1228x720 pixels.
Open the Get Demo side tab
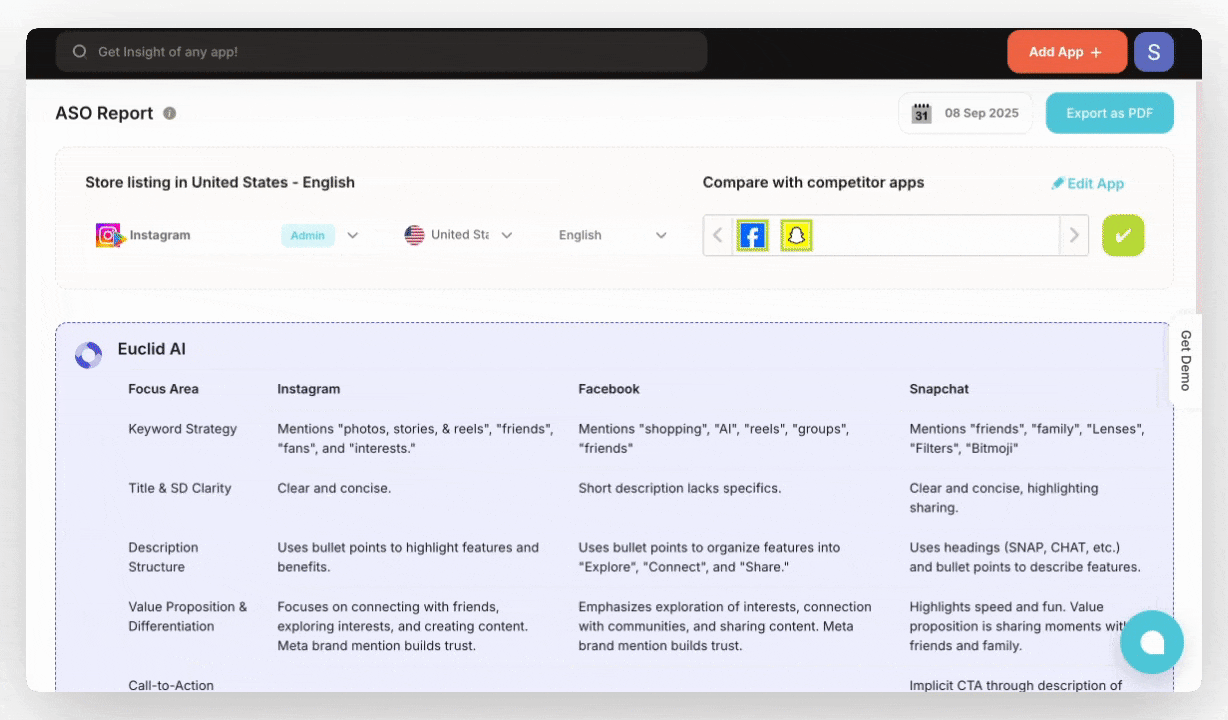tap(1185, 360)
